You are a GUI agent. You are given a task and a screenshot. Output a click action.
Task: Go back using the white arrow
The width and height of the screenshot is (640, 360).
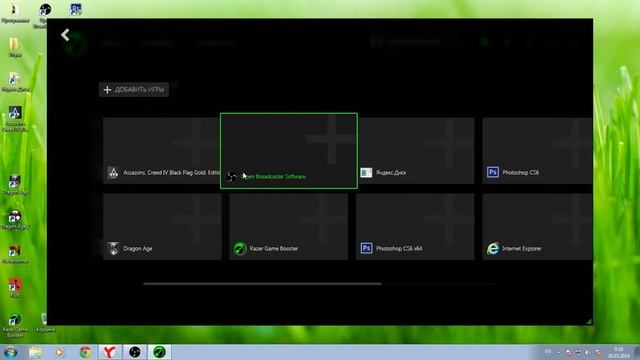(65, 35)
